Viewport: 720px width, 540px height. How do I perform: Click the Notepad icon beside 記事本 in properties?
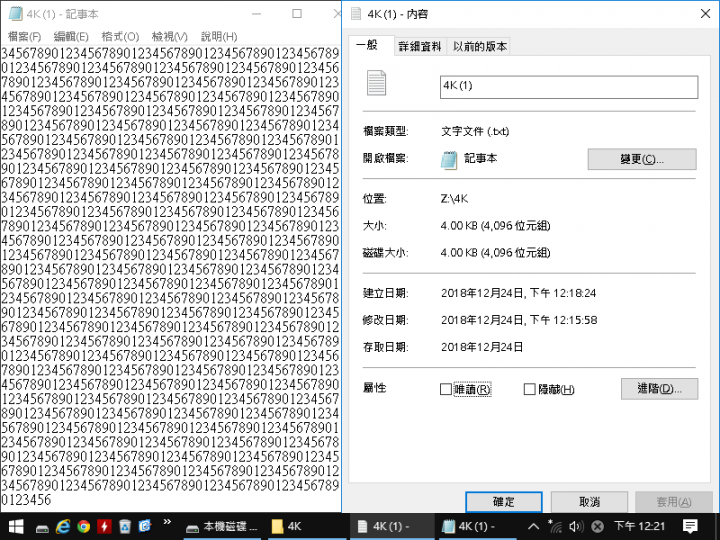point(449,159)
